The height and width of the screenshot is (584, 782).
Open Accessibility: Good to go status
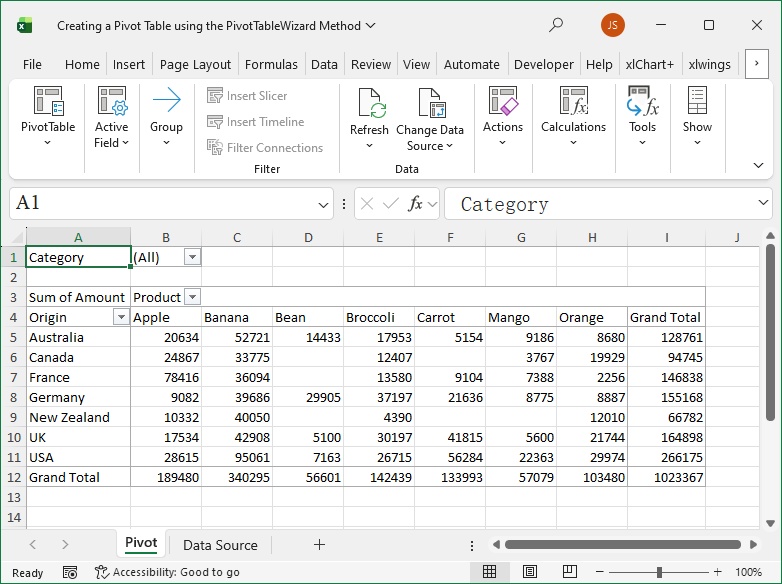[x=167, y=572]
